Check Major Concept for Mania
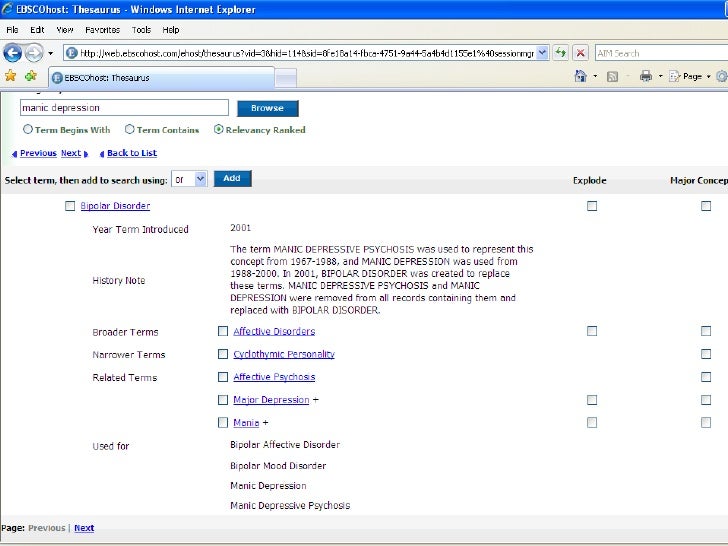 (x=706, y=422)
